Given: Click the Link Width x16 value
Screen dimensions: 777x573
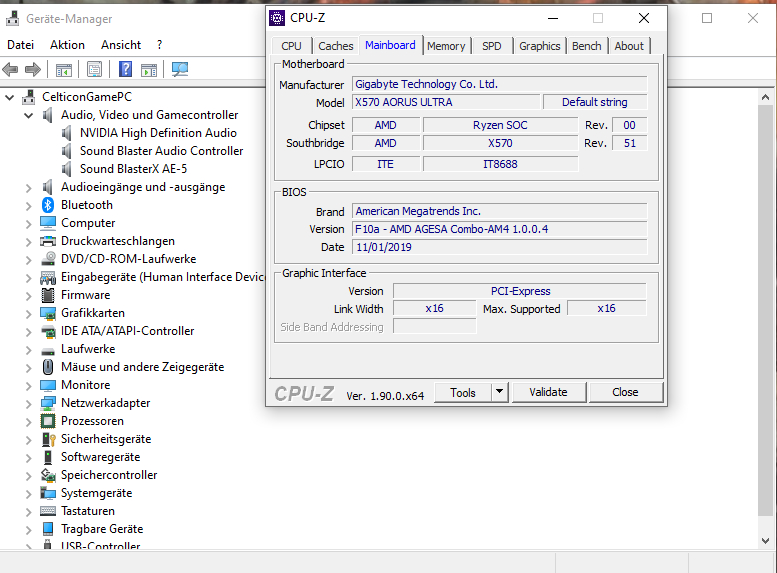Looking at the screenshot, I should click(435, 308).
